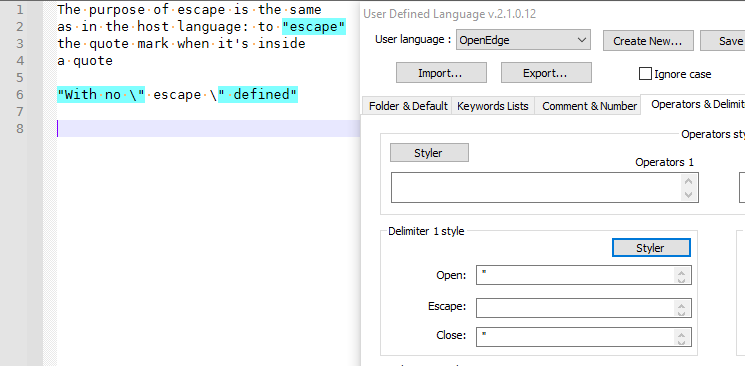Click line number 3 in the editor margin

(x=19, y=44)
